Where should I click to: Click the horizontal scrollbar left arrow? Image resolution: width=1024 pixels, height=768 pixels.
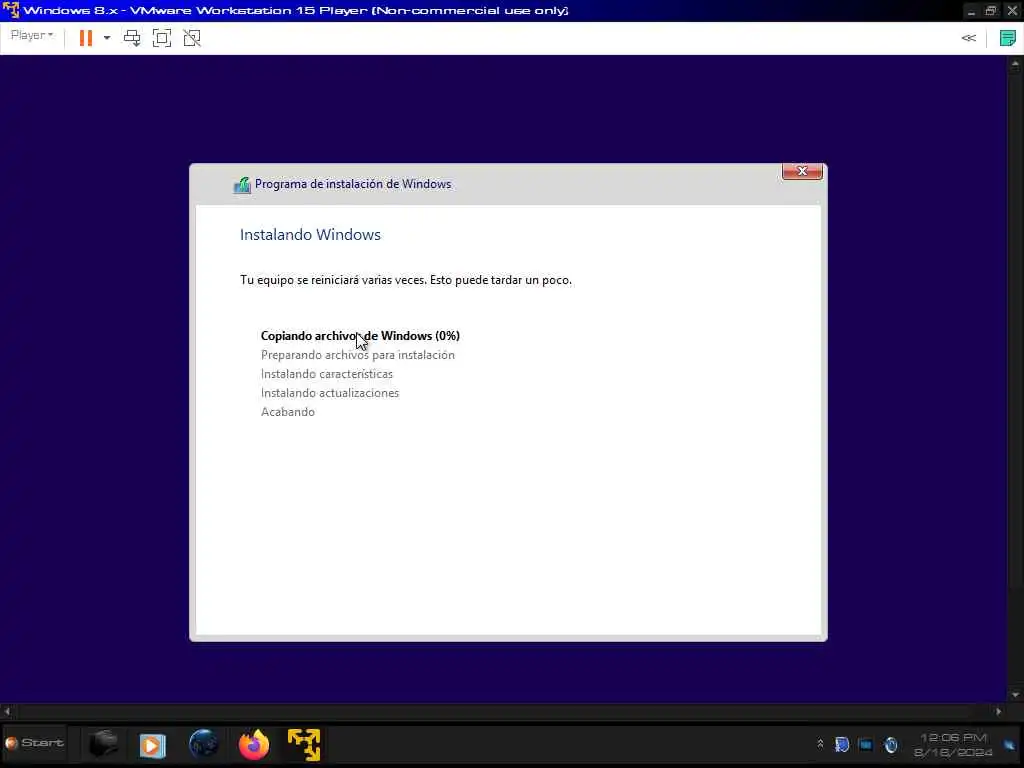[7, 711]
